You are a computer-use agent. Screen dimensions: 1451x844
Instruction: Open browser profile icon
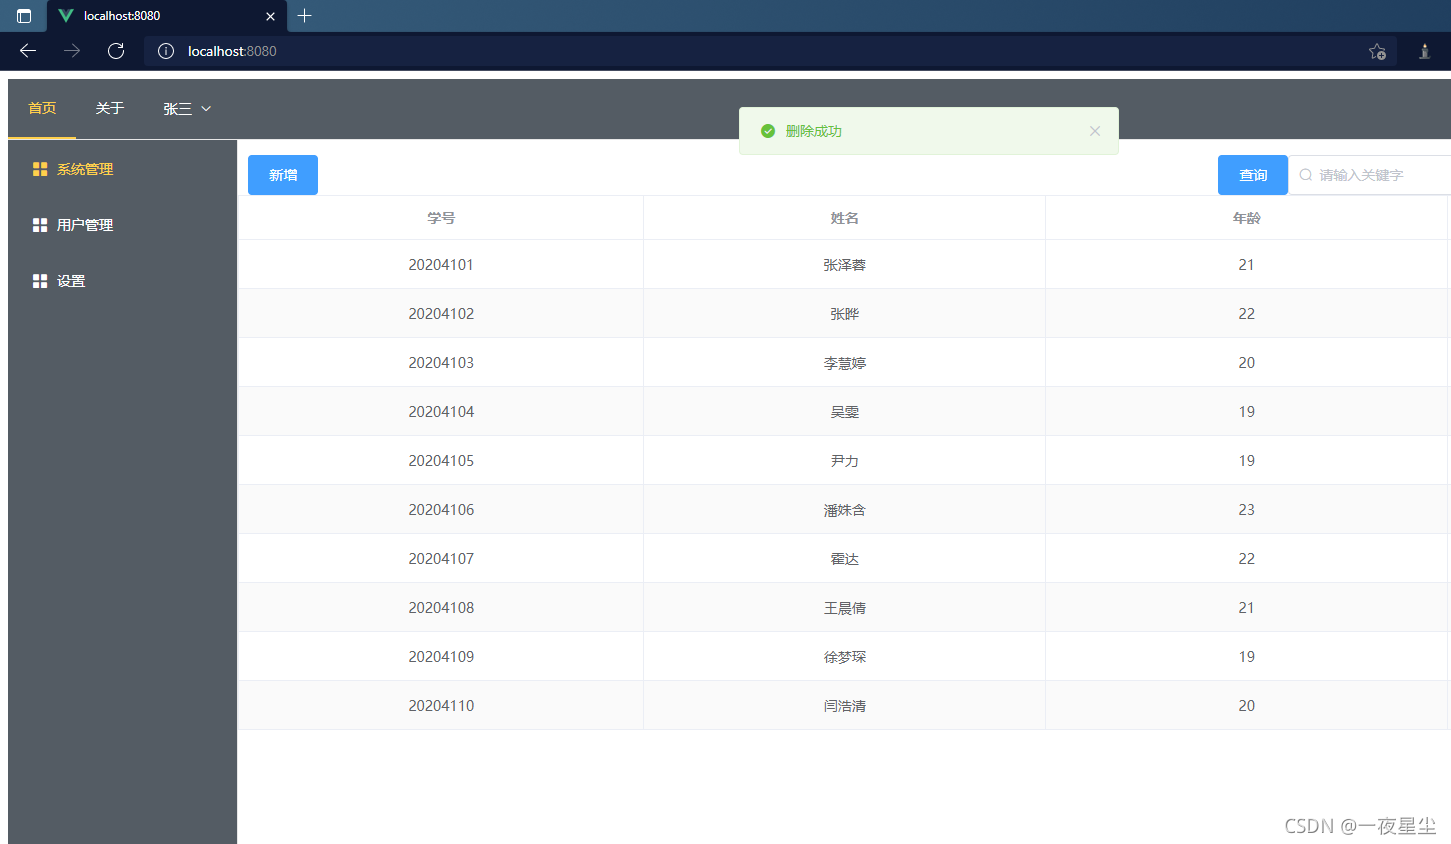[1425, 52]
